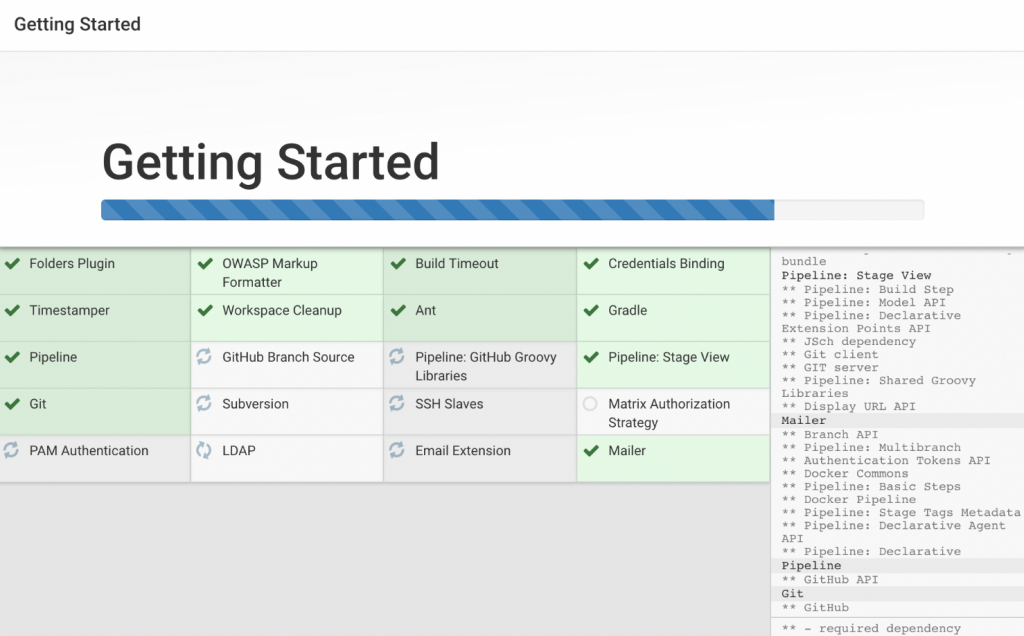Click the 'Email Extension' label
This screenshot has height=636, width=1024.
point(463,451)
